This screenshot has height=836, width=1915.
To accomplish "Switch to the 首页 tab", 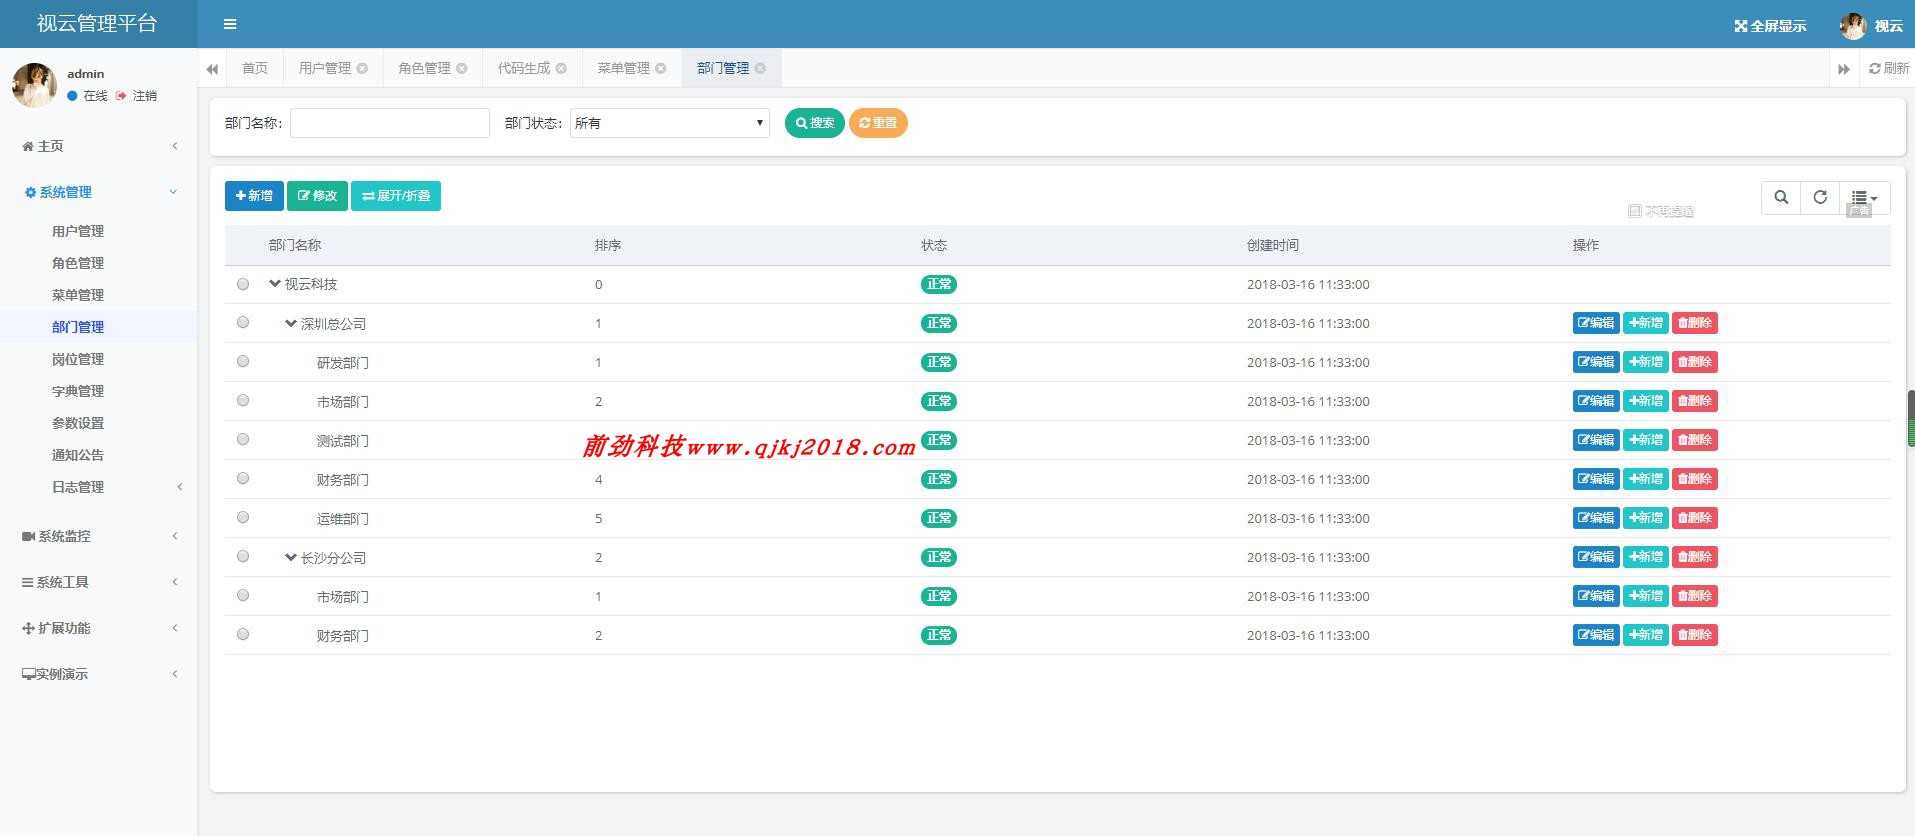I will 255,68.
